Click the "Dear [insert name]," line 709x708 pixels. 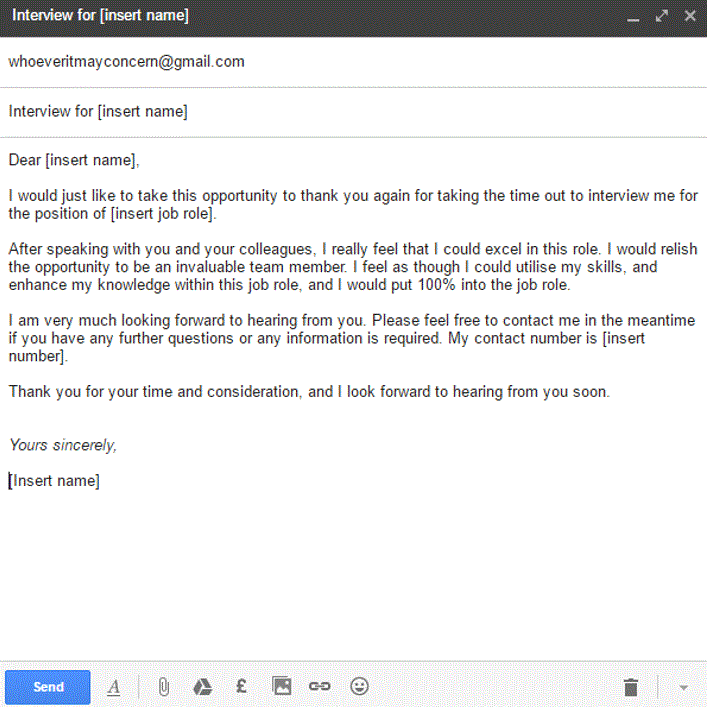coord(75,160)
